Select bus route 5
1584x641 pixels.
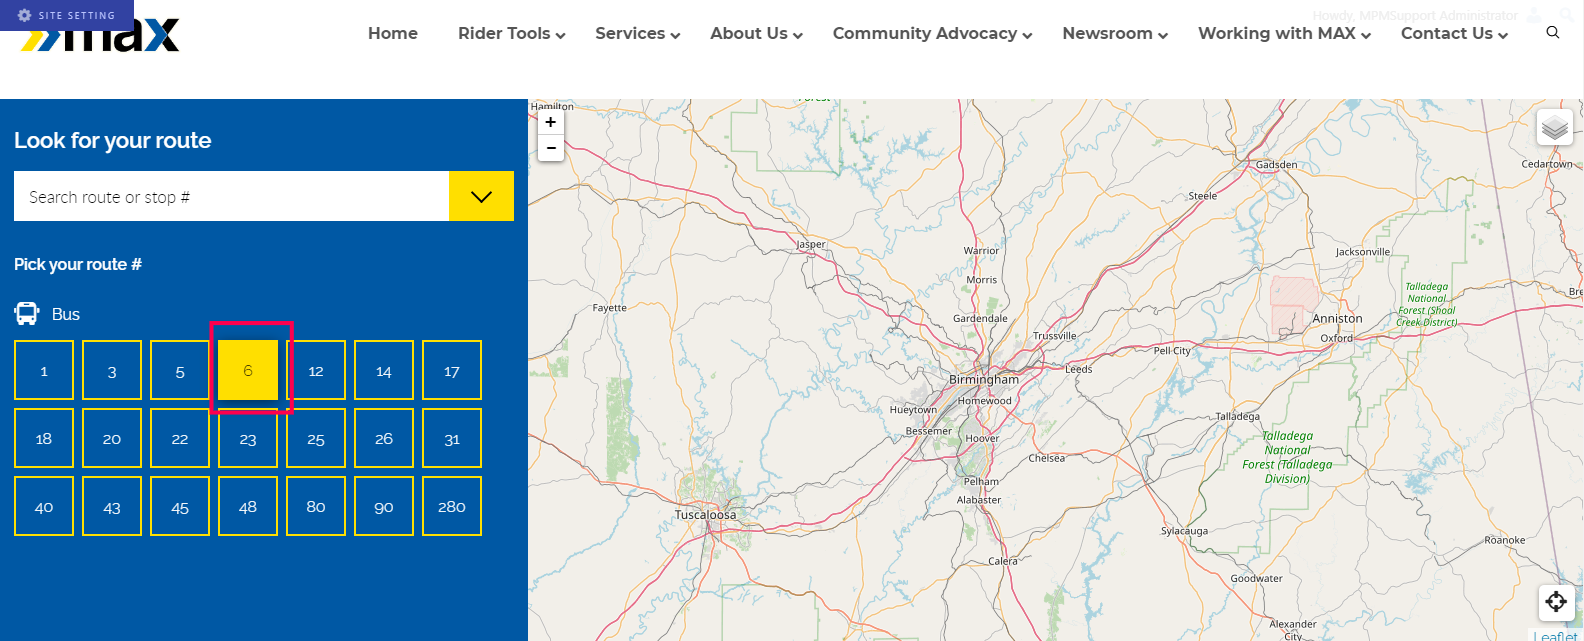click(180, 370)
